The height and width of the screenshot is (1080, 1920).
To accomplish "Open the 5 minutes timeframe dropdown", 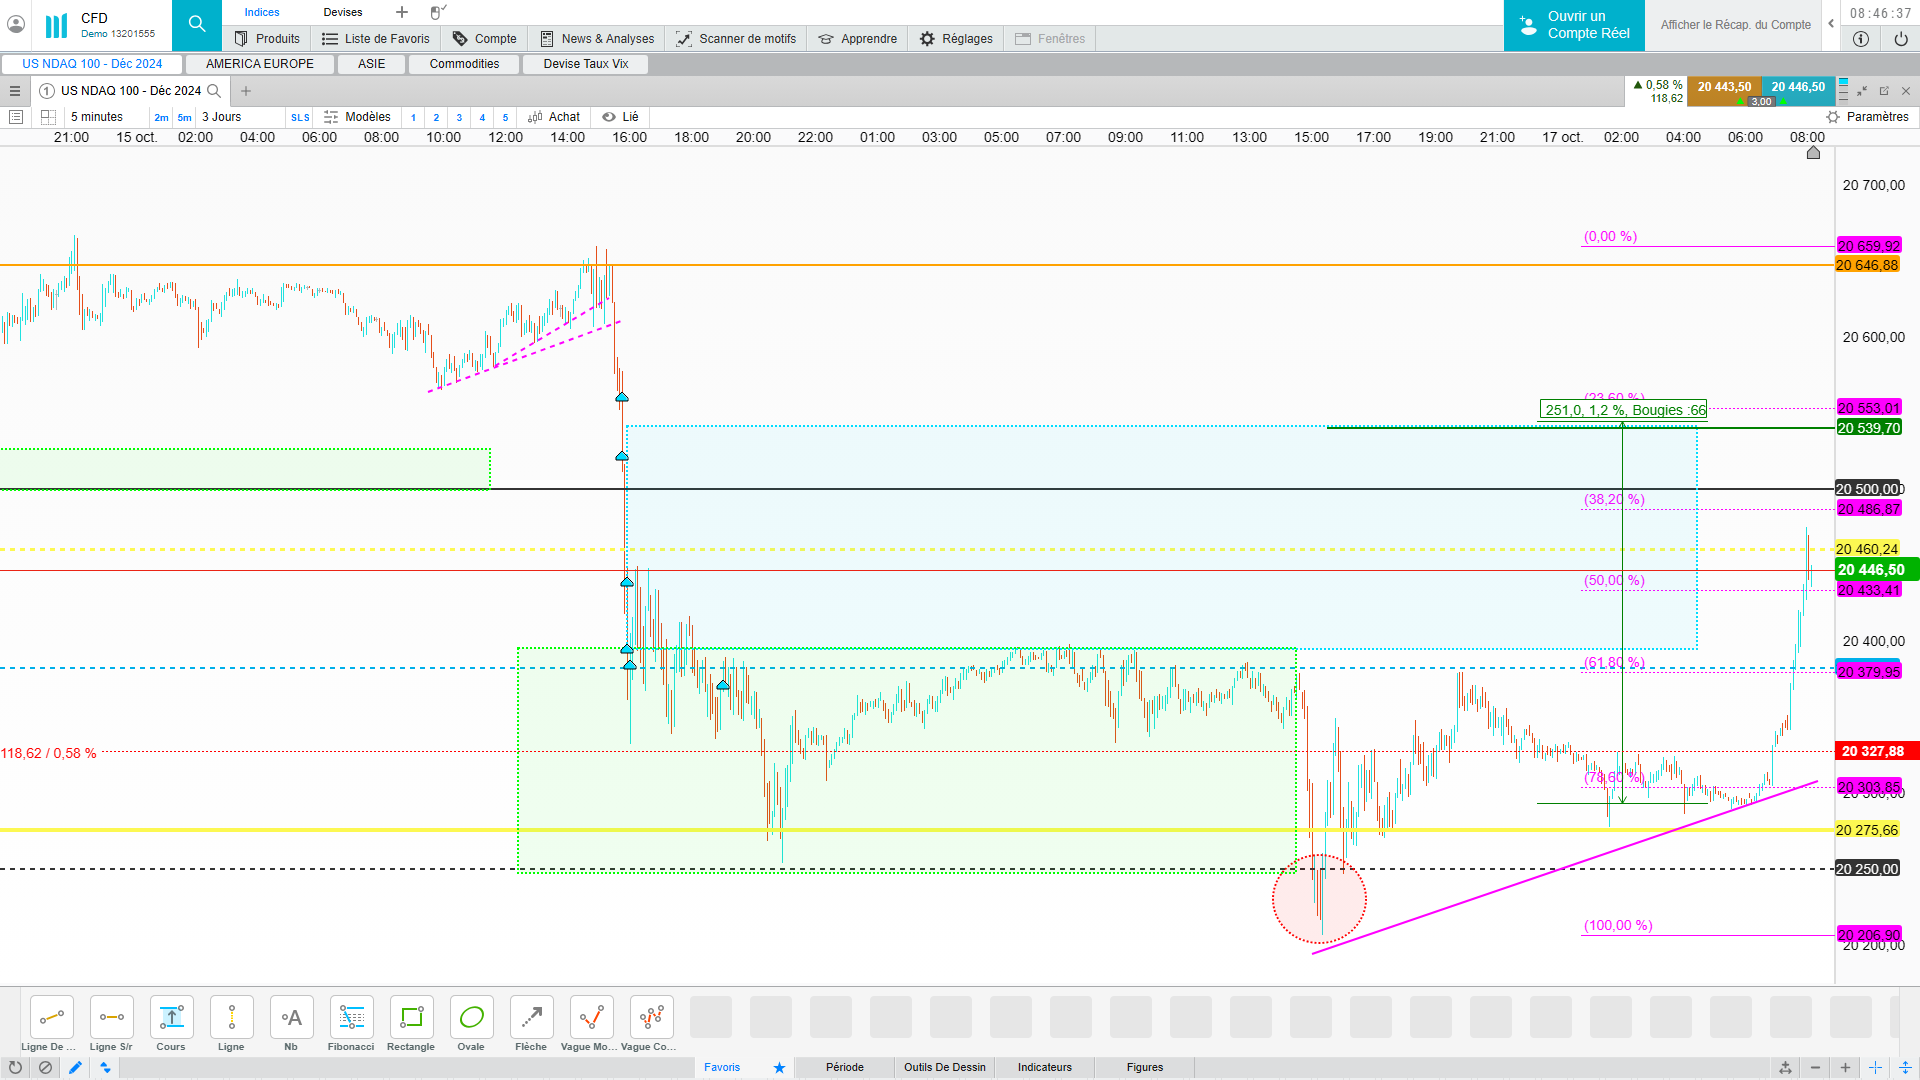I will point(97,117).
